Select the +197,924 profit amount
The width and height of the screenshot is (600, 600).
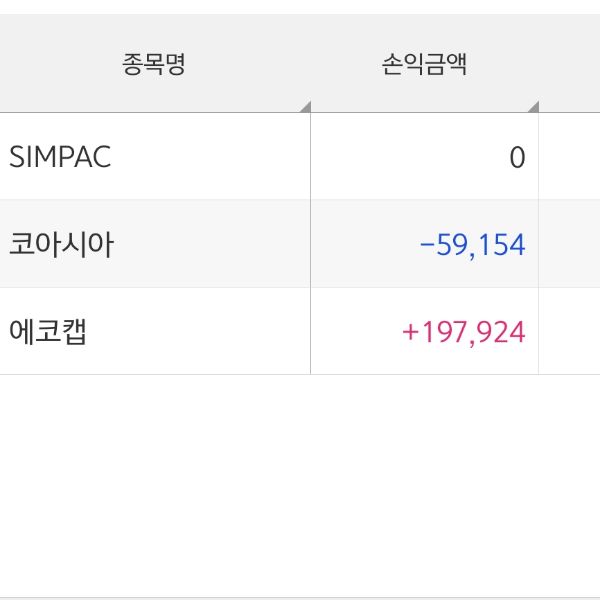(464, 331)
